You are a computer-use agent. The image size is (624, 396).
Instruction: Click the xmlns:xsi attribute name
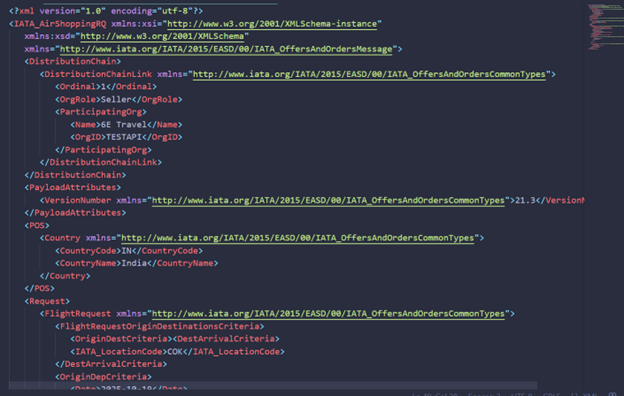[x=134, y=24]
